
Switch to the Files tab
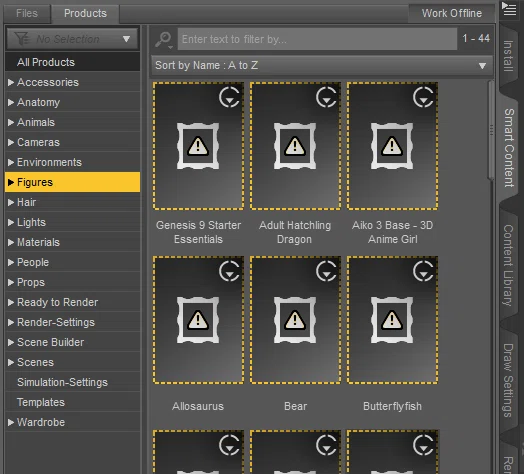[x=27, y=13]
